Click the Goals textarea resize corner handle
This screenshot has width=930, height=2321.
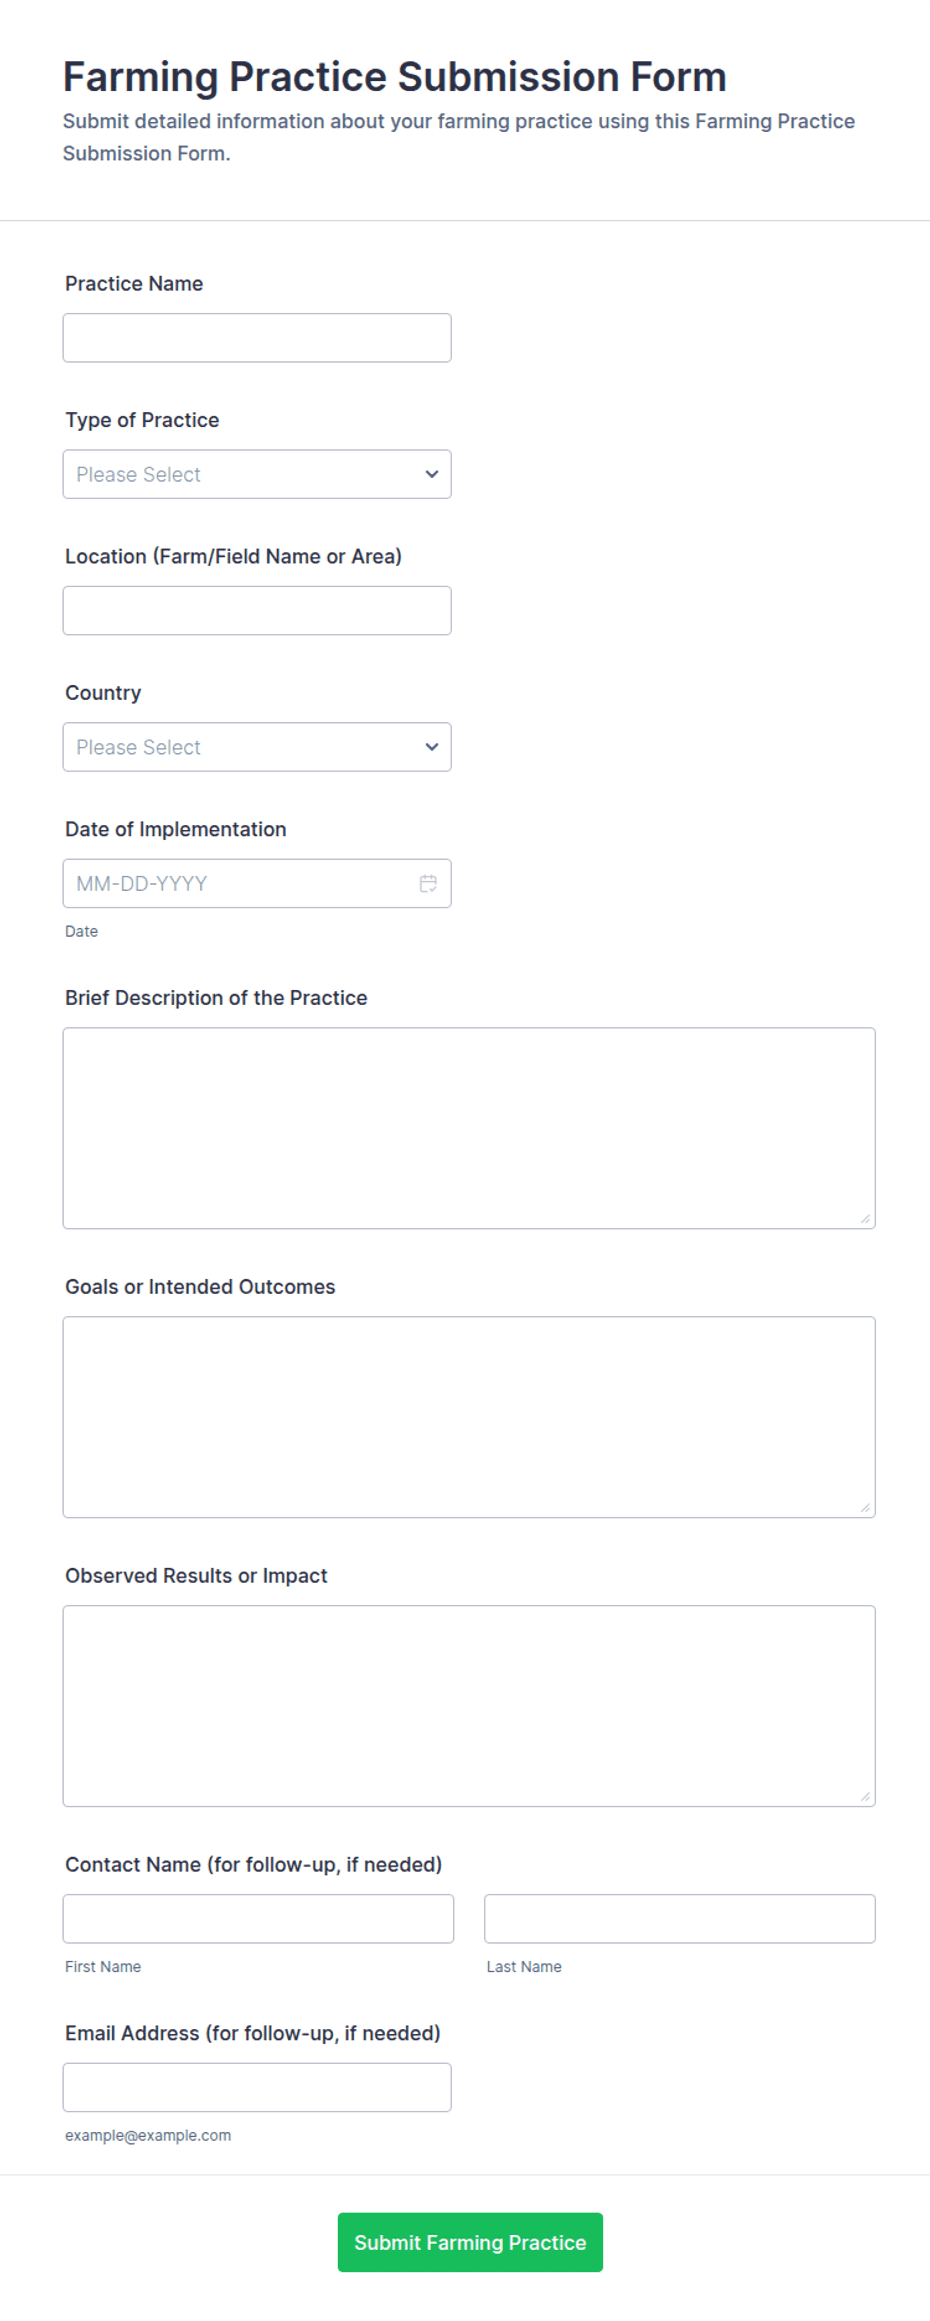coord(865,1507)
